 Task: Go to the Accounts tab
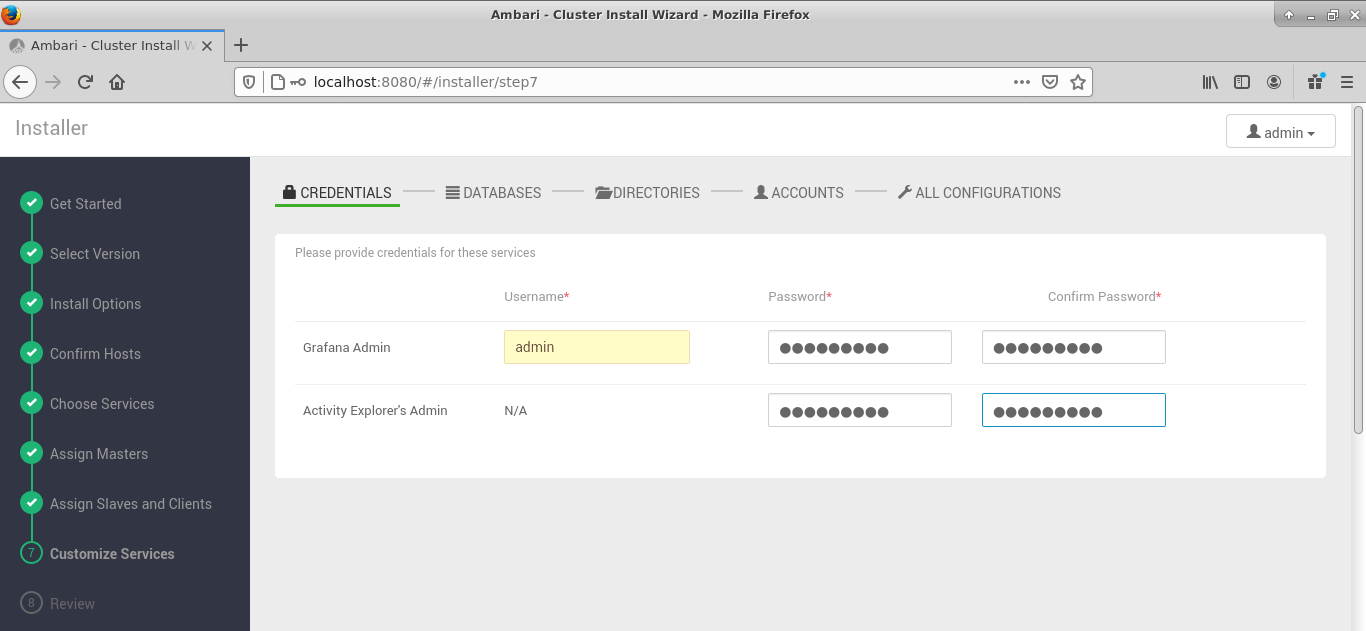(x=799, y=193)
